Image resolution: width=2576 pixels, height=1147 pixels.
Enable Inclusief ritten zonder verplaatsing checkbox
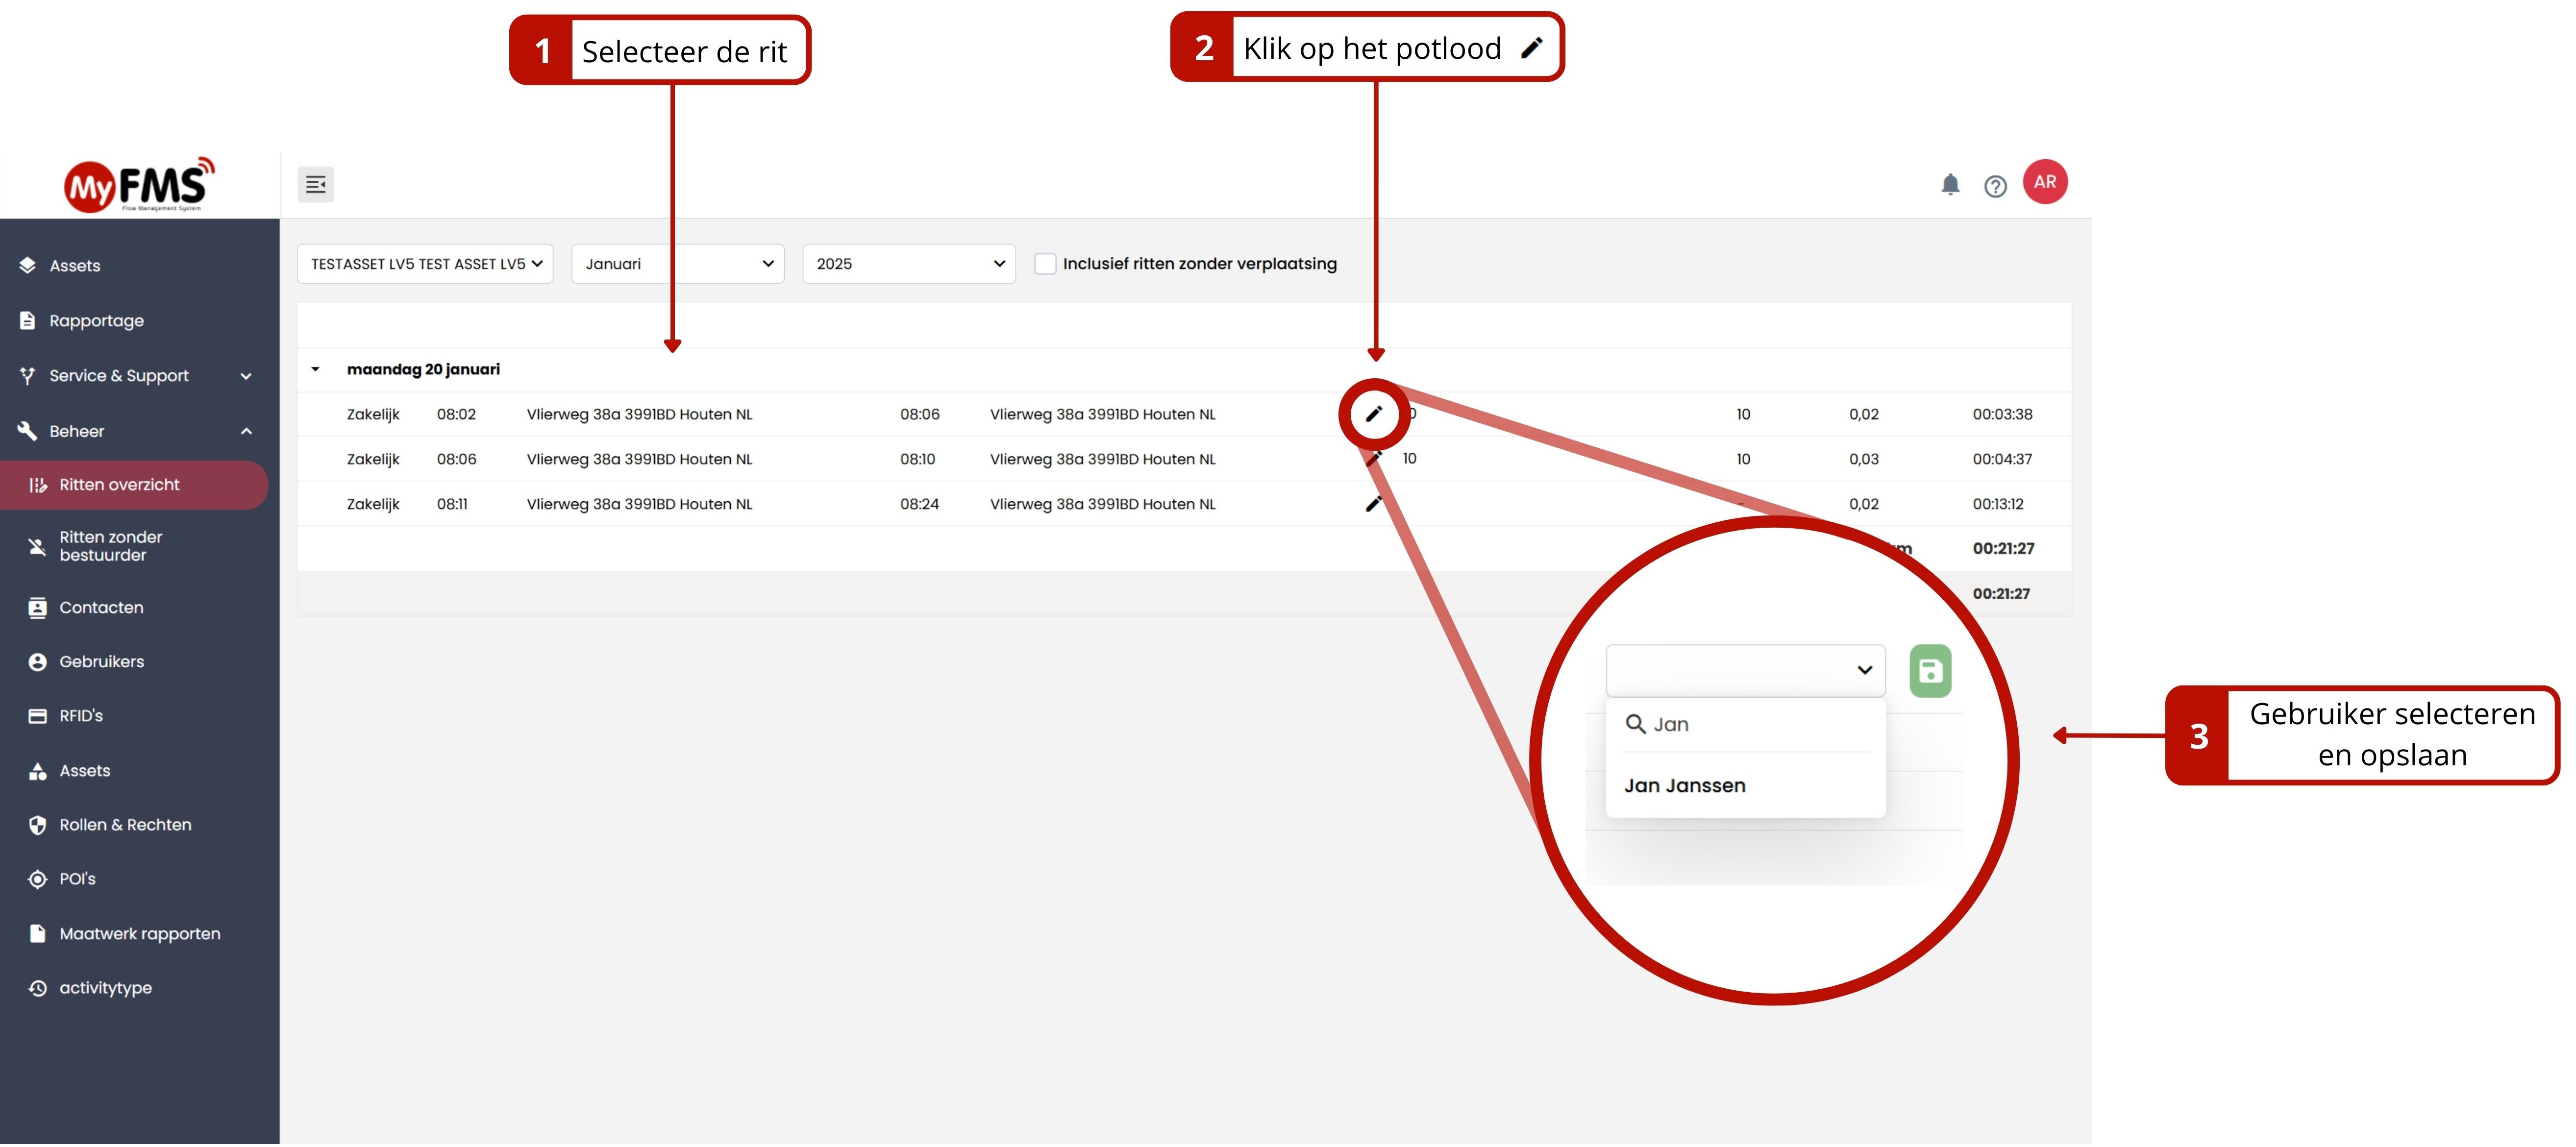[1044, 264]
